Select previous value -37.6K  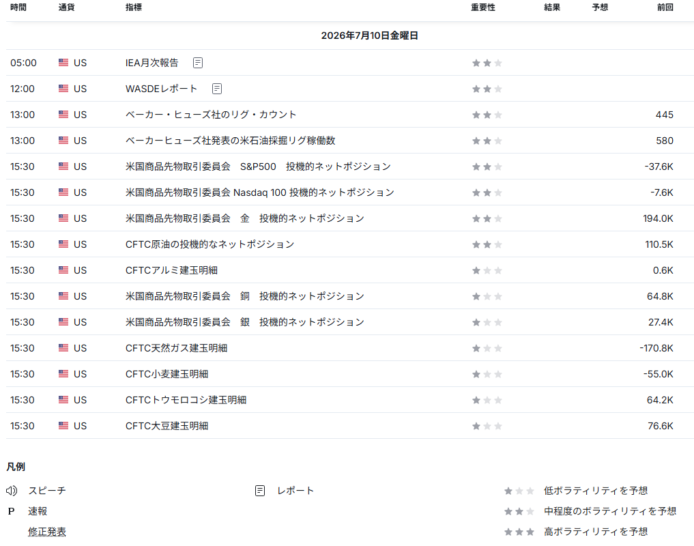click(659, 167)
